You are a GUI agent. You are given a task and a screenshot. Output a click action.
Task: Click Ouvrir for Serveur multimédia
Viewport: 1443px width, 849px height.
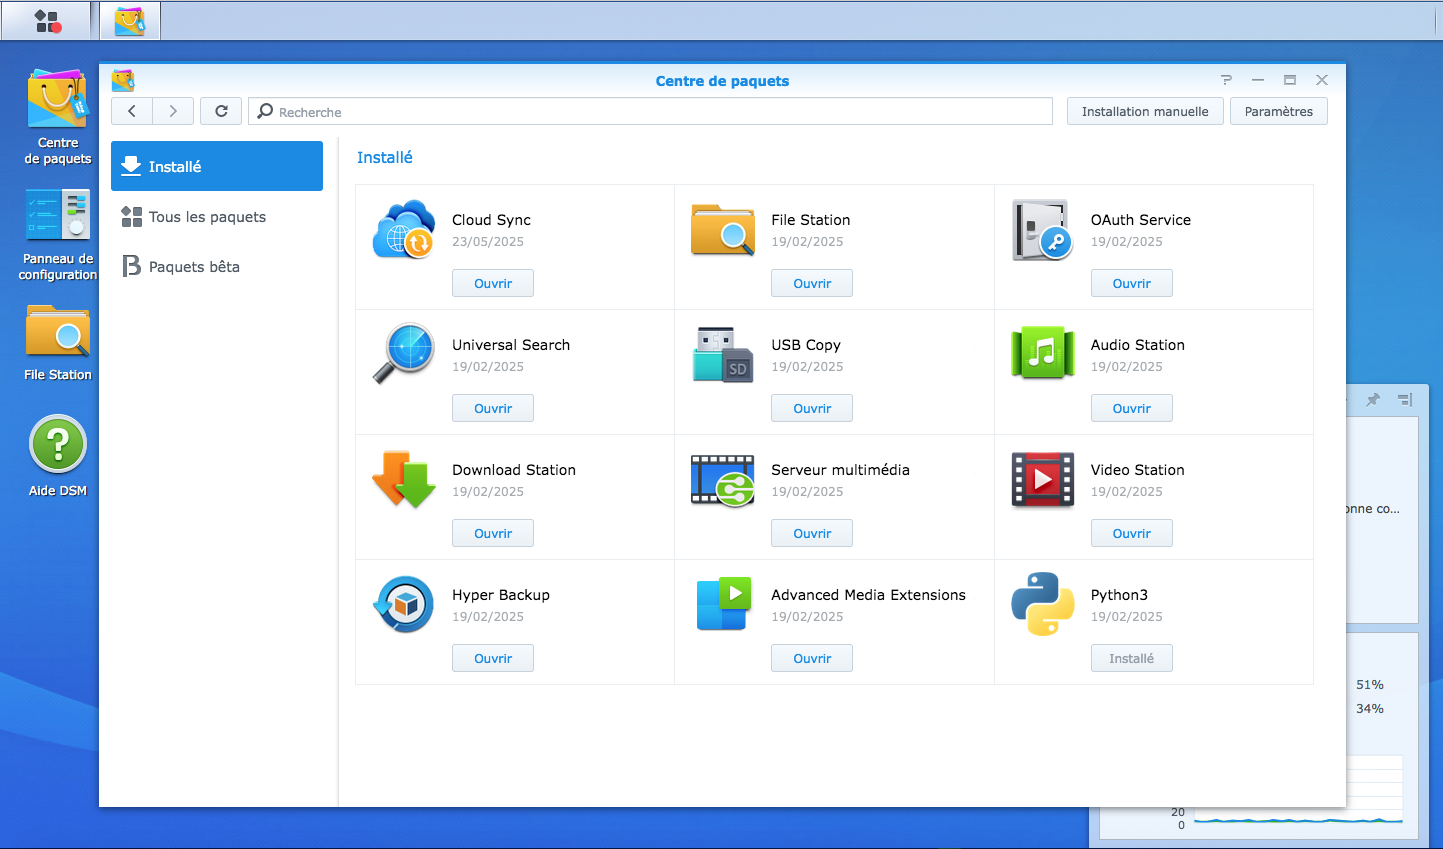point(812,533)
